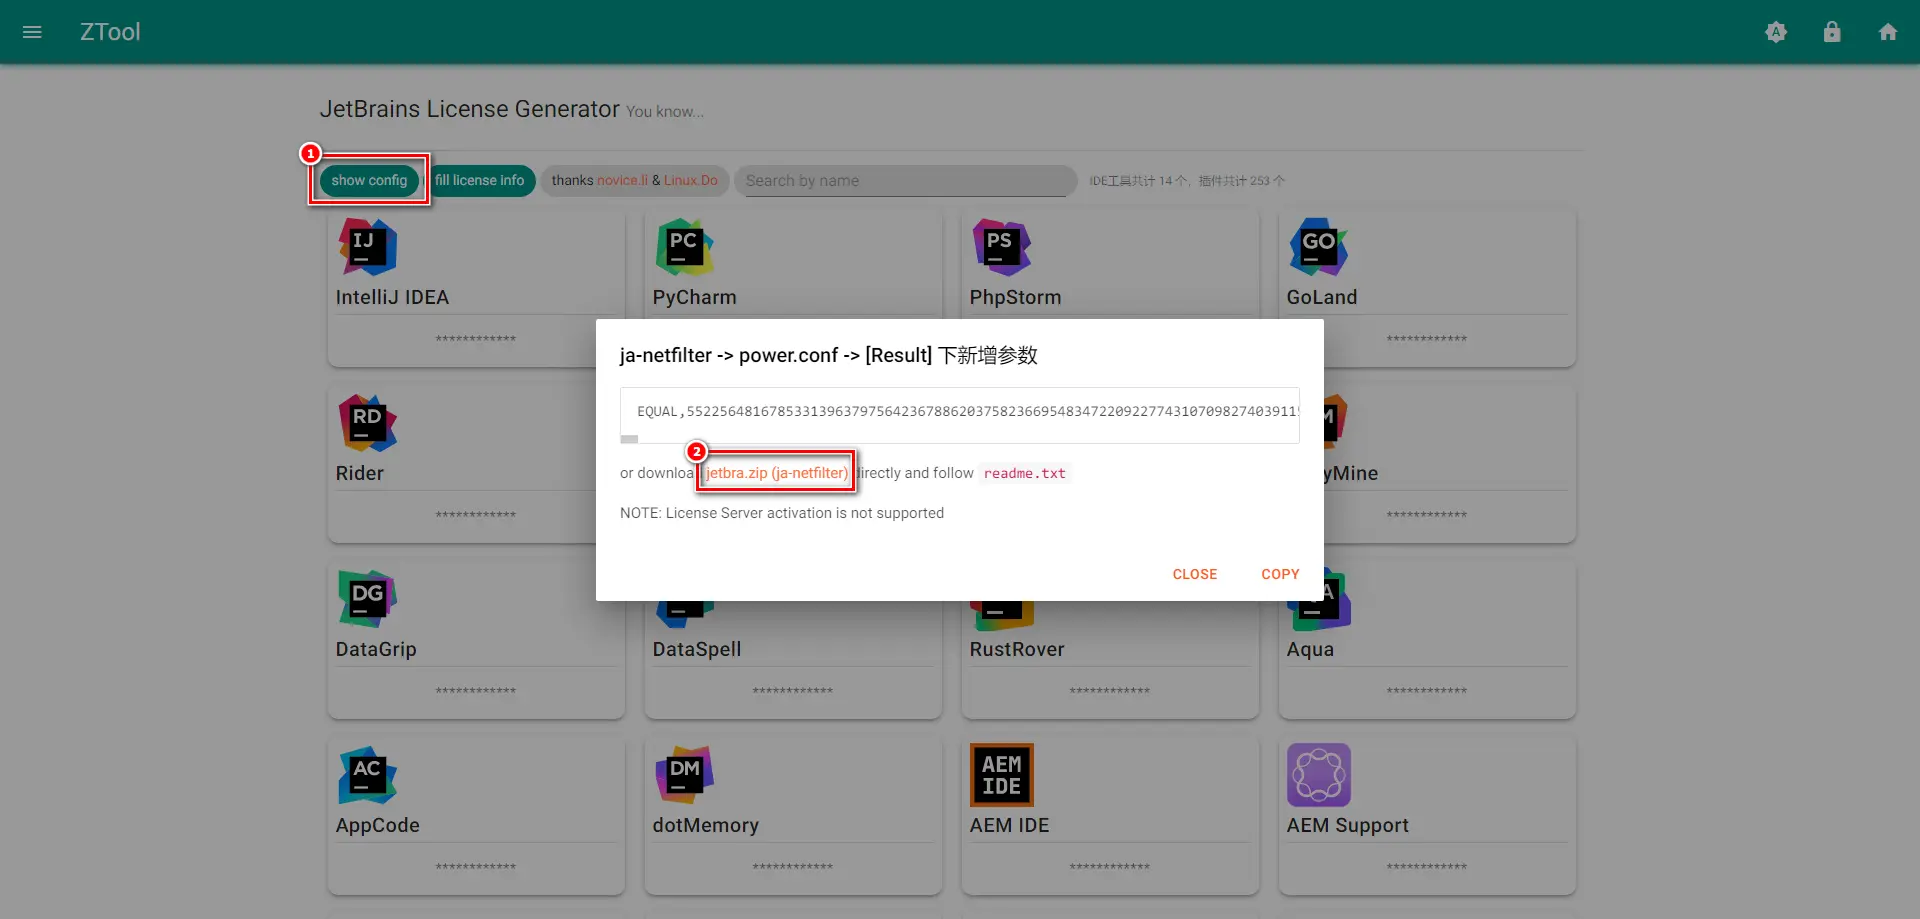Click the masked license key under DataGrip

476,691
